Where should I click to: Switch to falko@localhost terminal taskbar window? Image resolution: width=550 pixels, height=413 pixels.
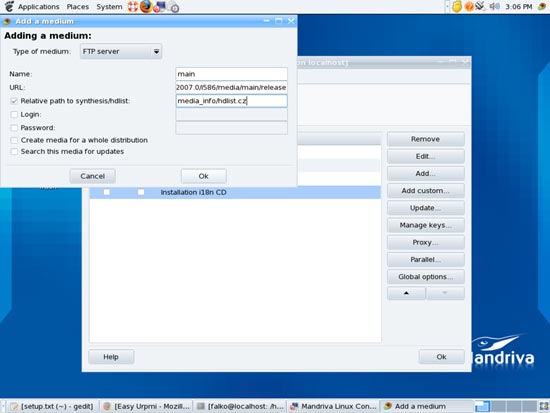coord(240,406)
